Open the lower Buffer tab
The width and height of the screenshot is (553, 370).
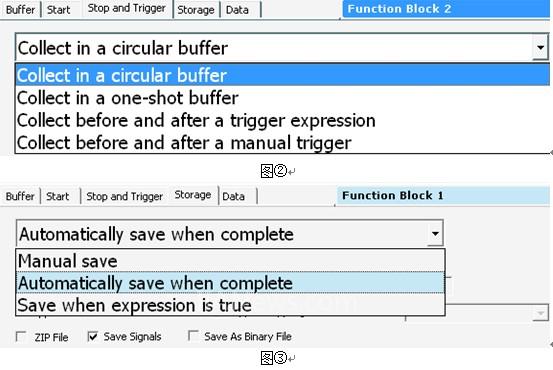tap(20, 196)
